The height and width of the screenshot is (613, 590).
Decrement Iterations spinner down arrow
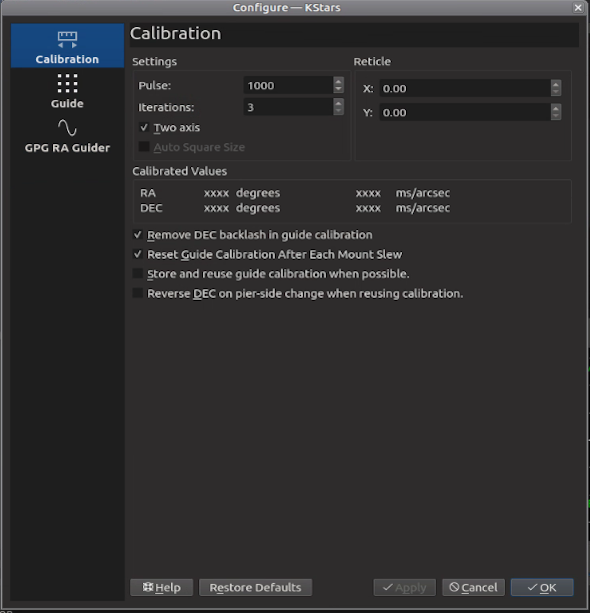click(x=339, y=111)
